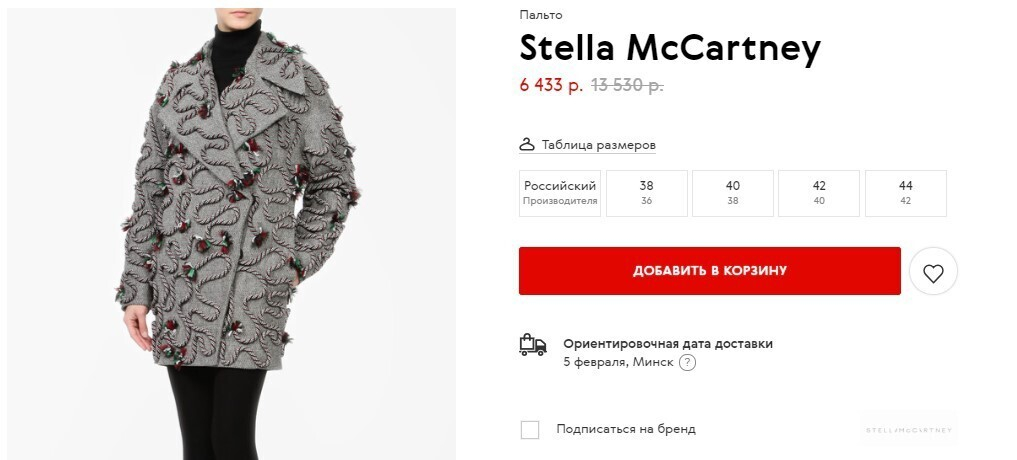
Task: Open the Таблица размеров link
Action: click(598, 145)
